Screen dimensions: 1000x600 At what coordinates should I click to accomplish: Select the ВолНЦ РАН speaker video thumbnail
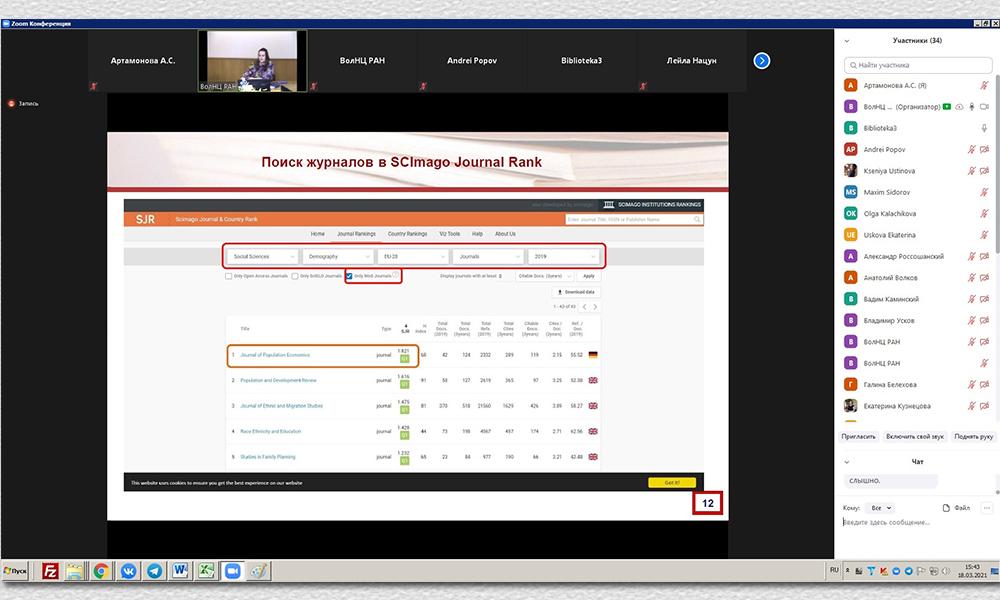point(253,61)
